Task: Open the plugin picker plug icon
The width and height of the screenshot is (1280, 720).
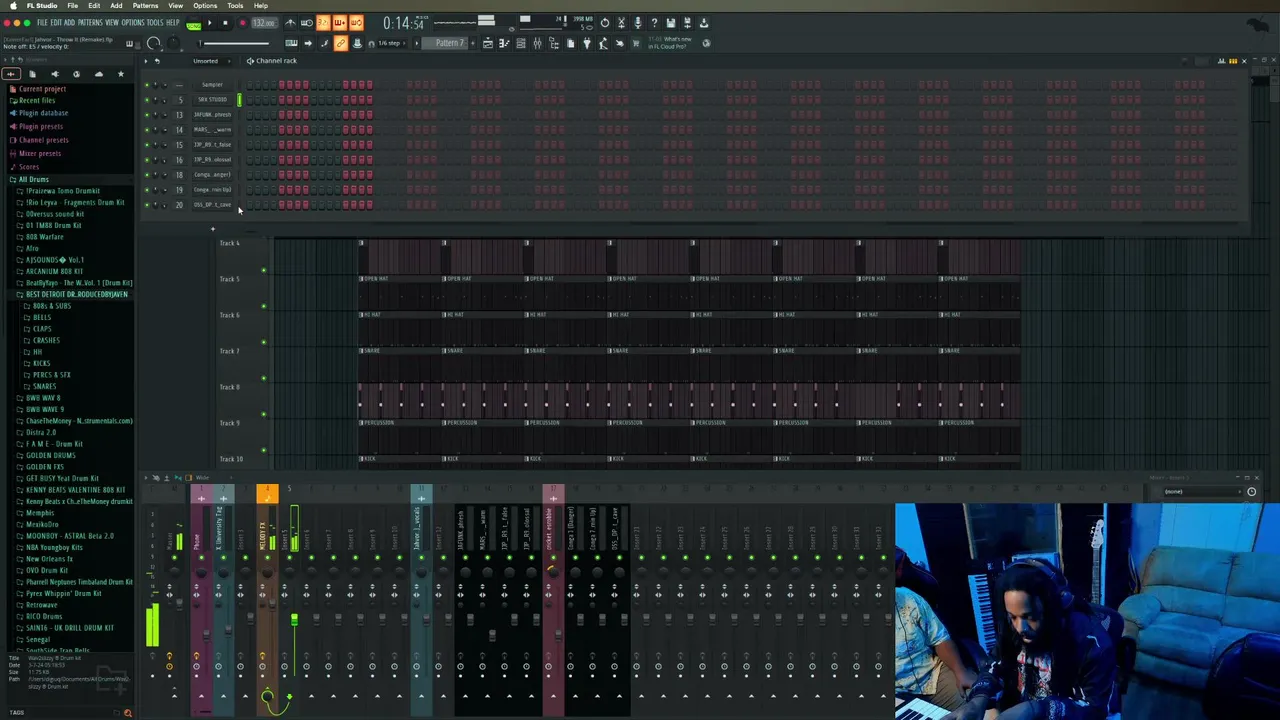Action: pyautogui.click(x=587, y=43)
